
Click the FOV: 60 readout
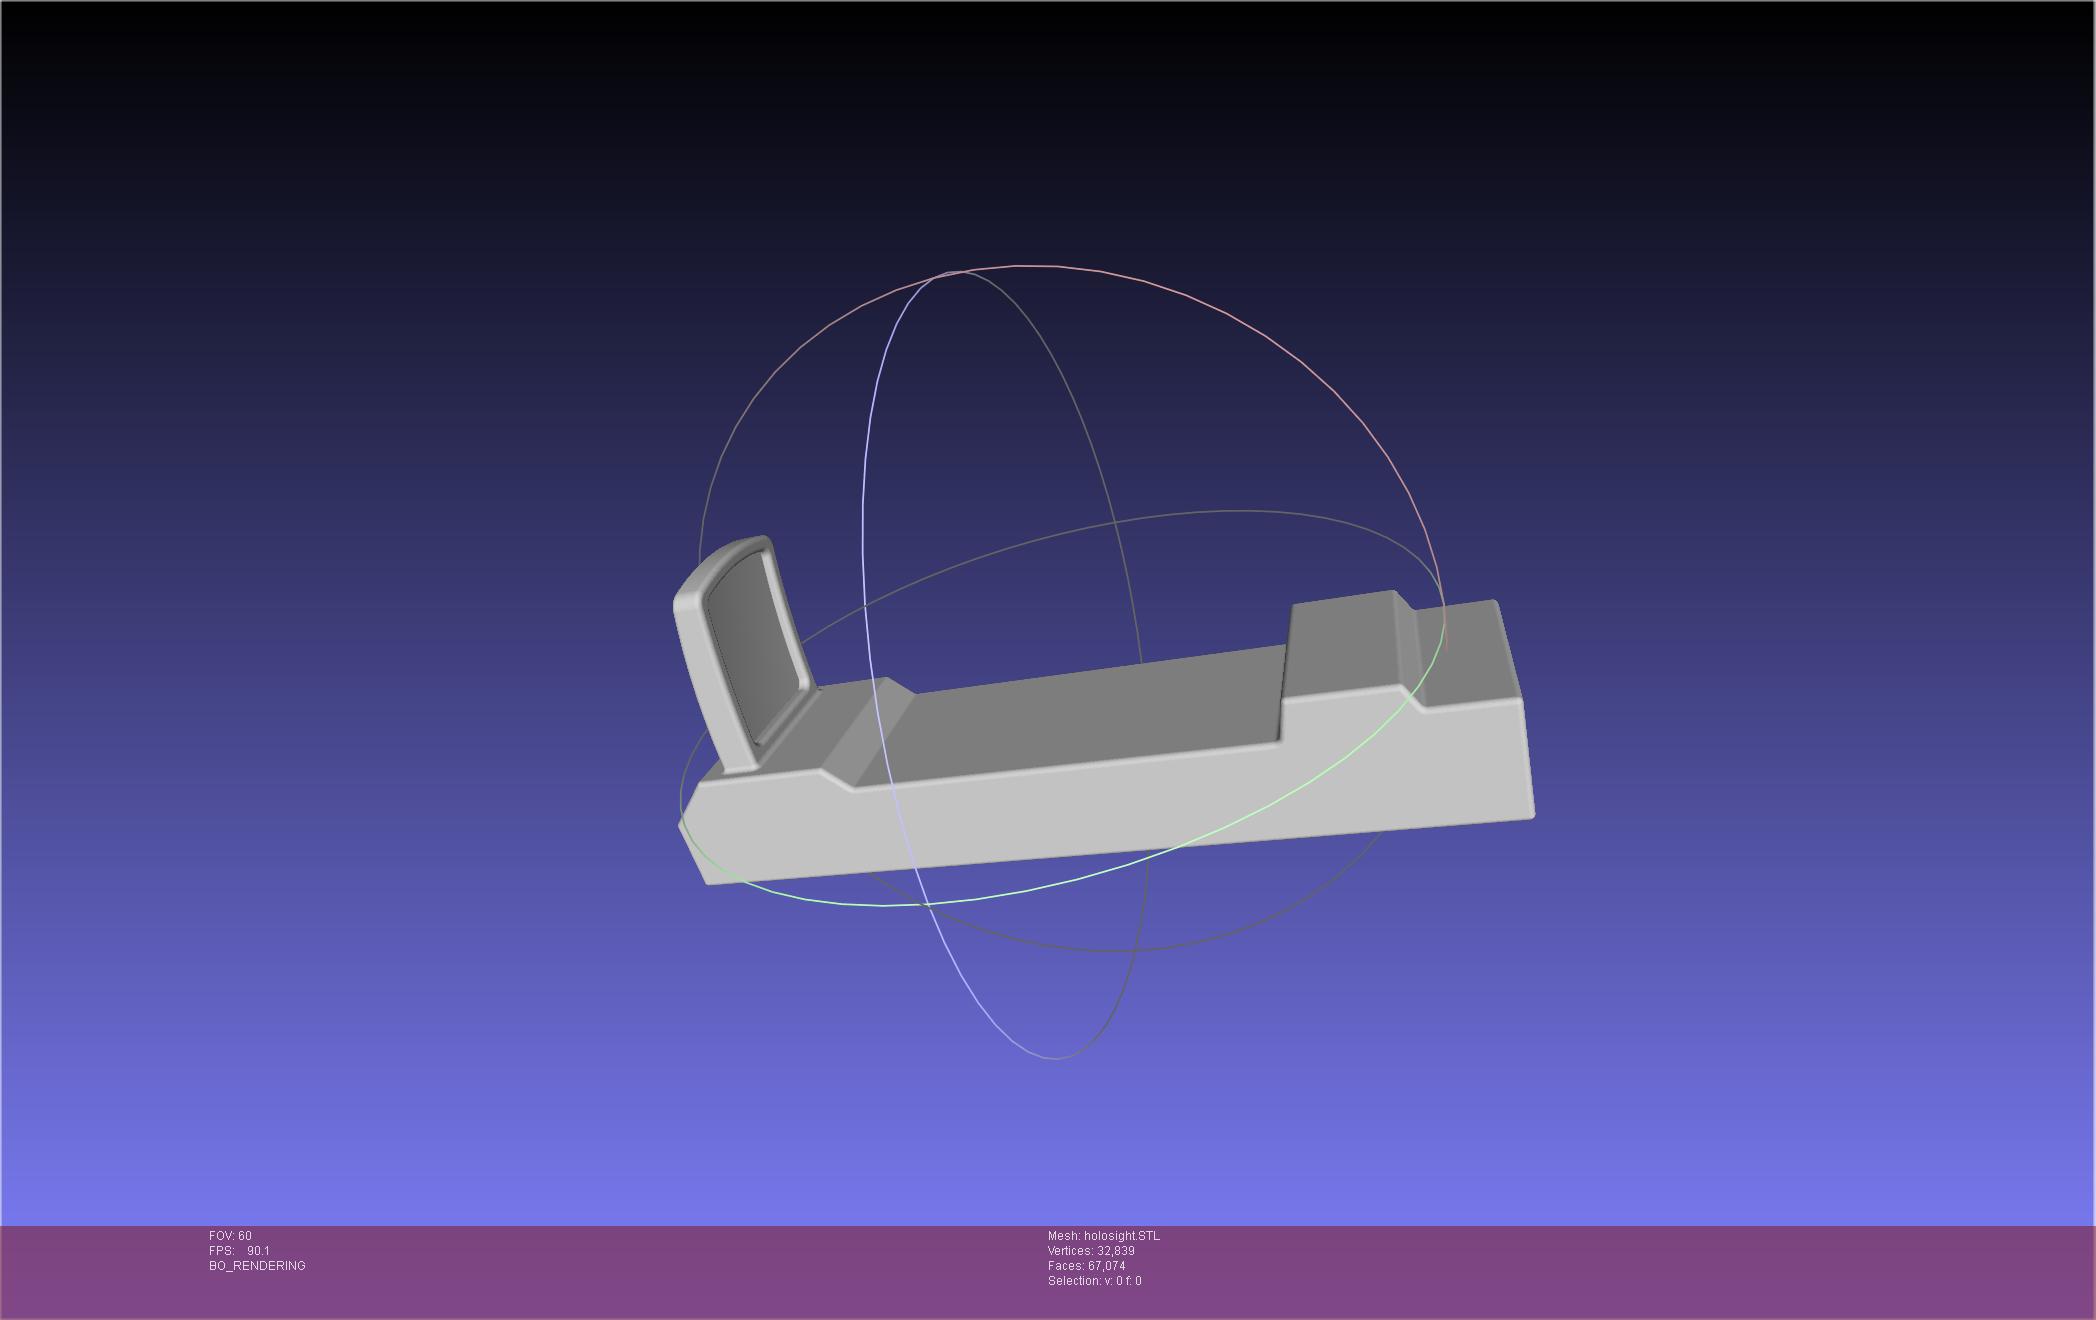click(230, 1236)
